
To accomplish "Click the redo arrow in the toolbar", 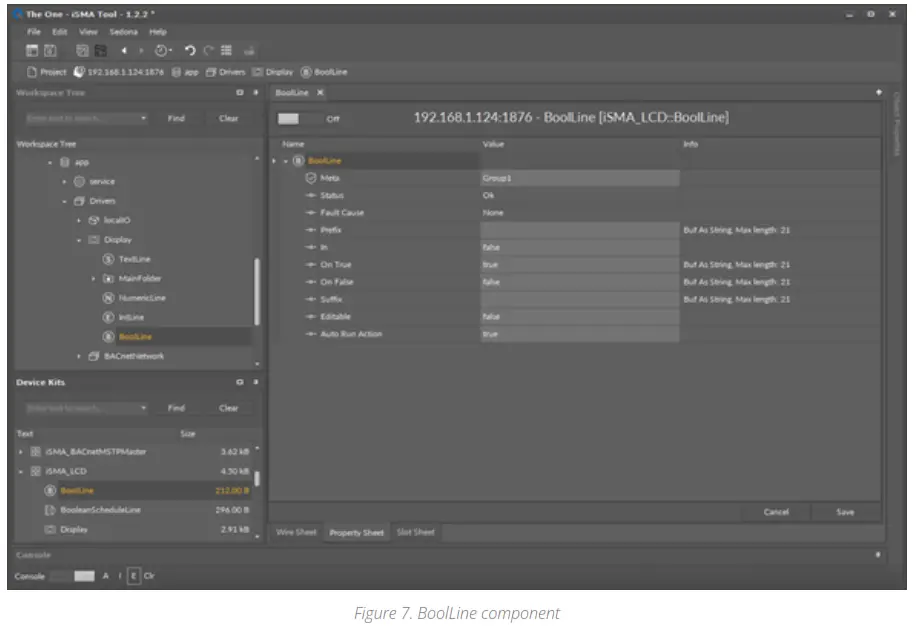I will pyautogui.click(x=209, y=51).
